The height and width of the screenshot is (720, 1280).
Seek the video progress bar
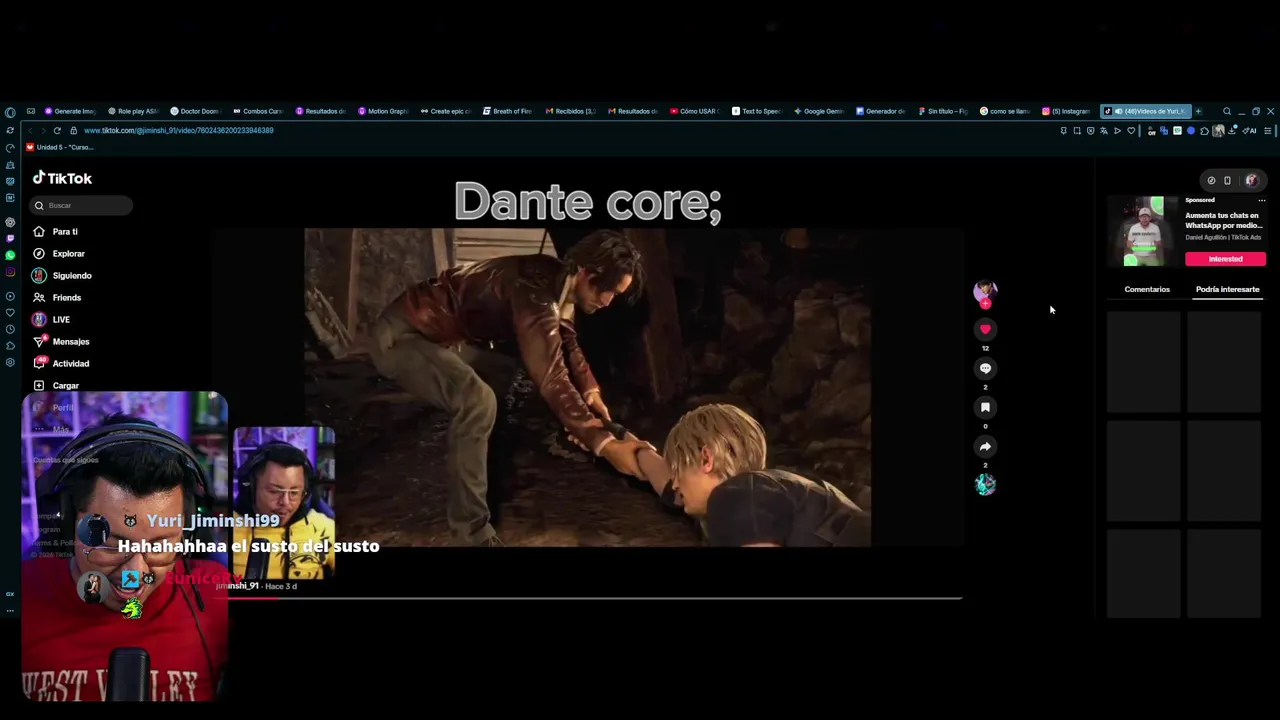pyautogui.click(x=589, y=598)
